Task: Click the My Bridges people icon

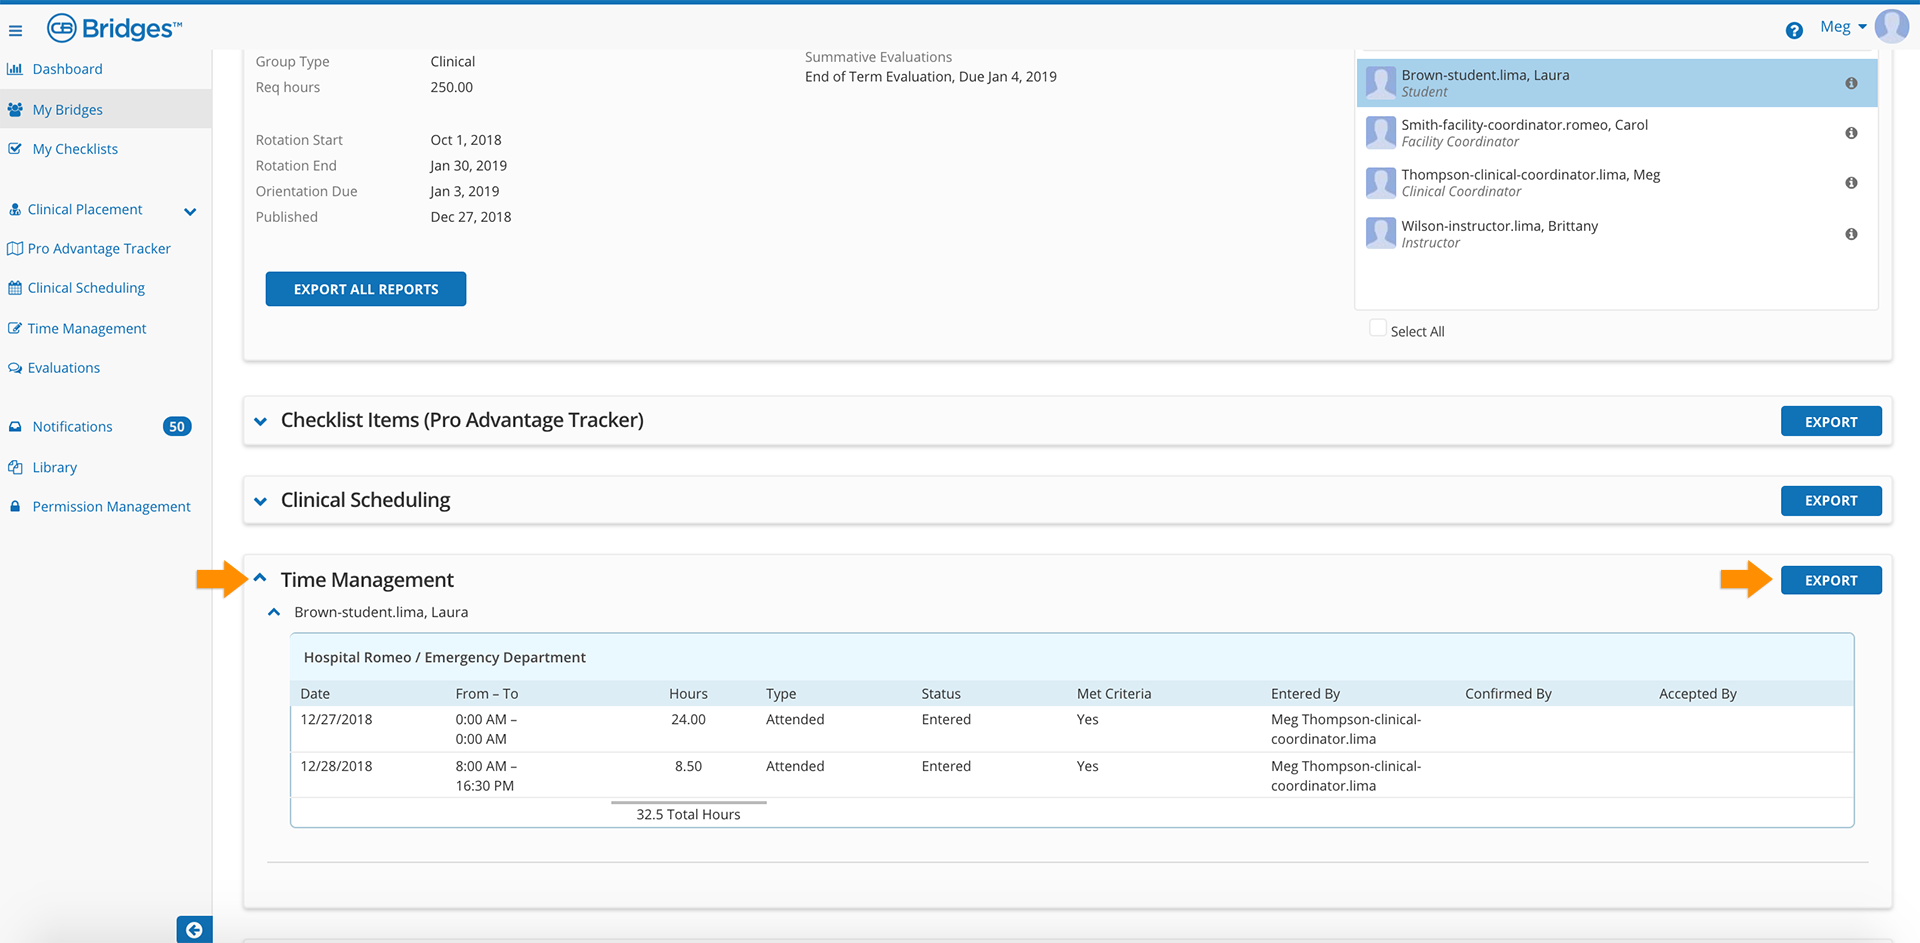Action: pyautogui.click(x=15, y=110)
